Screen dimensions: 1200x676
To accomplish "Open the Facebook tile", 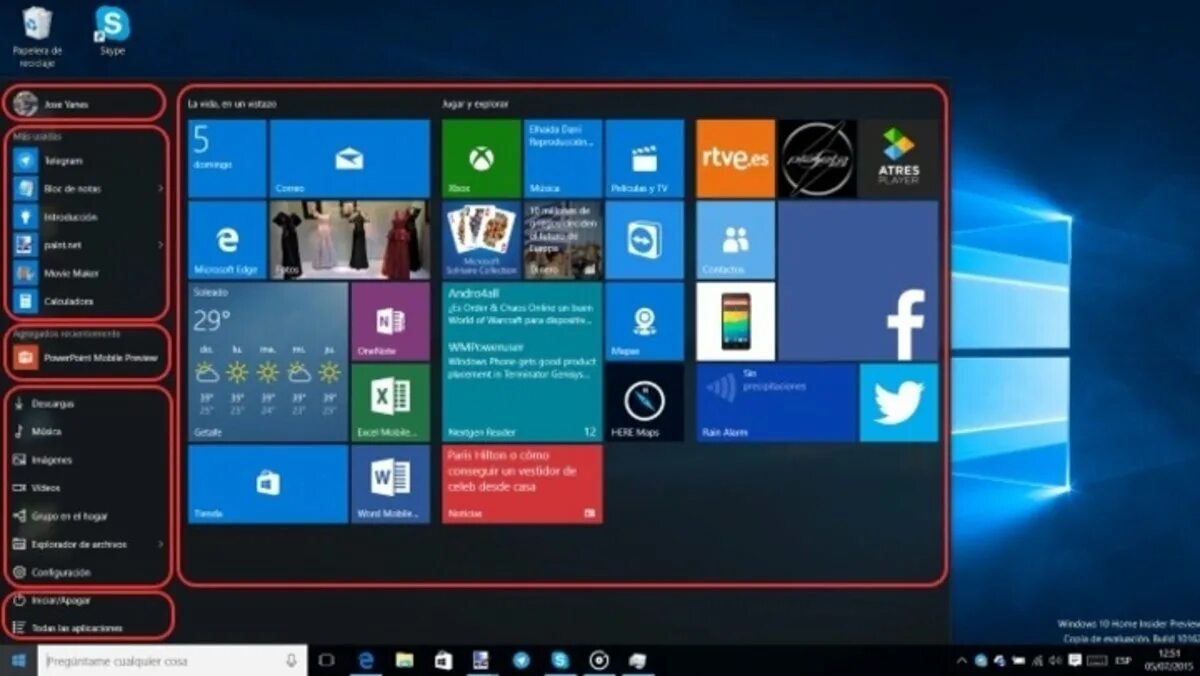I will [858, 281].
